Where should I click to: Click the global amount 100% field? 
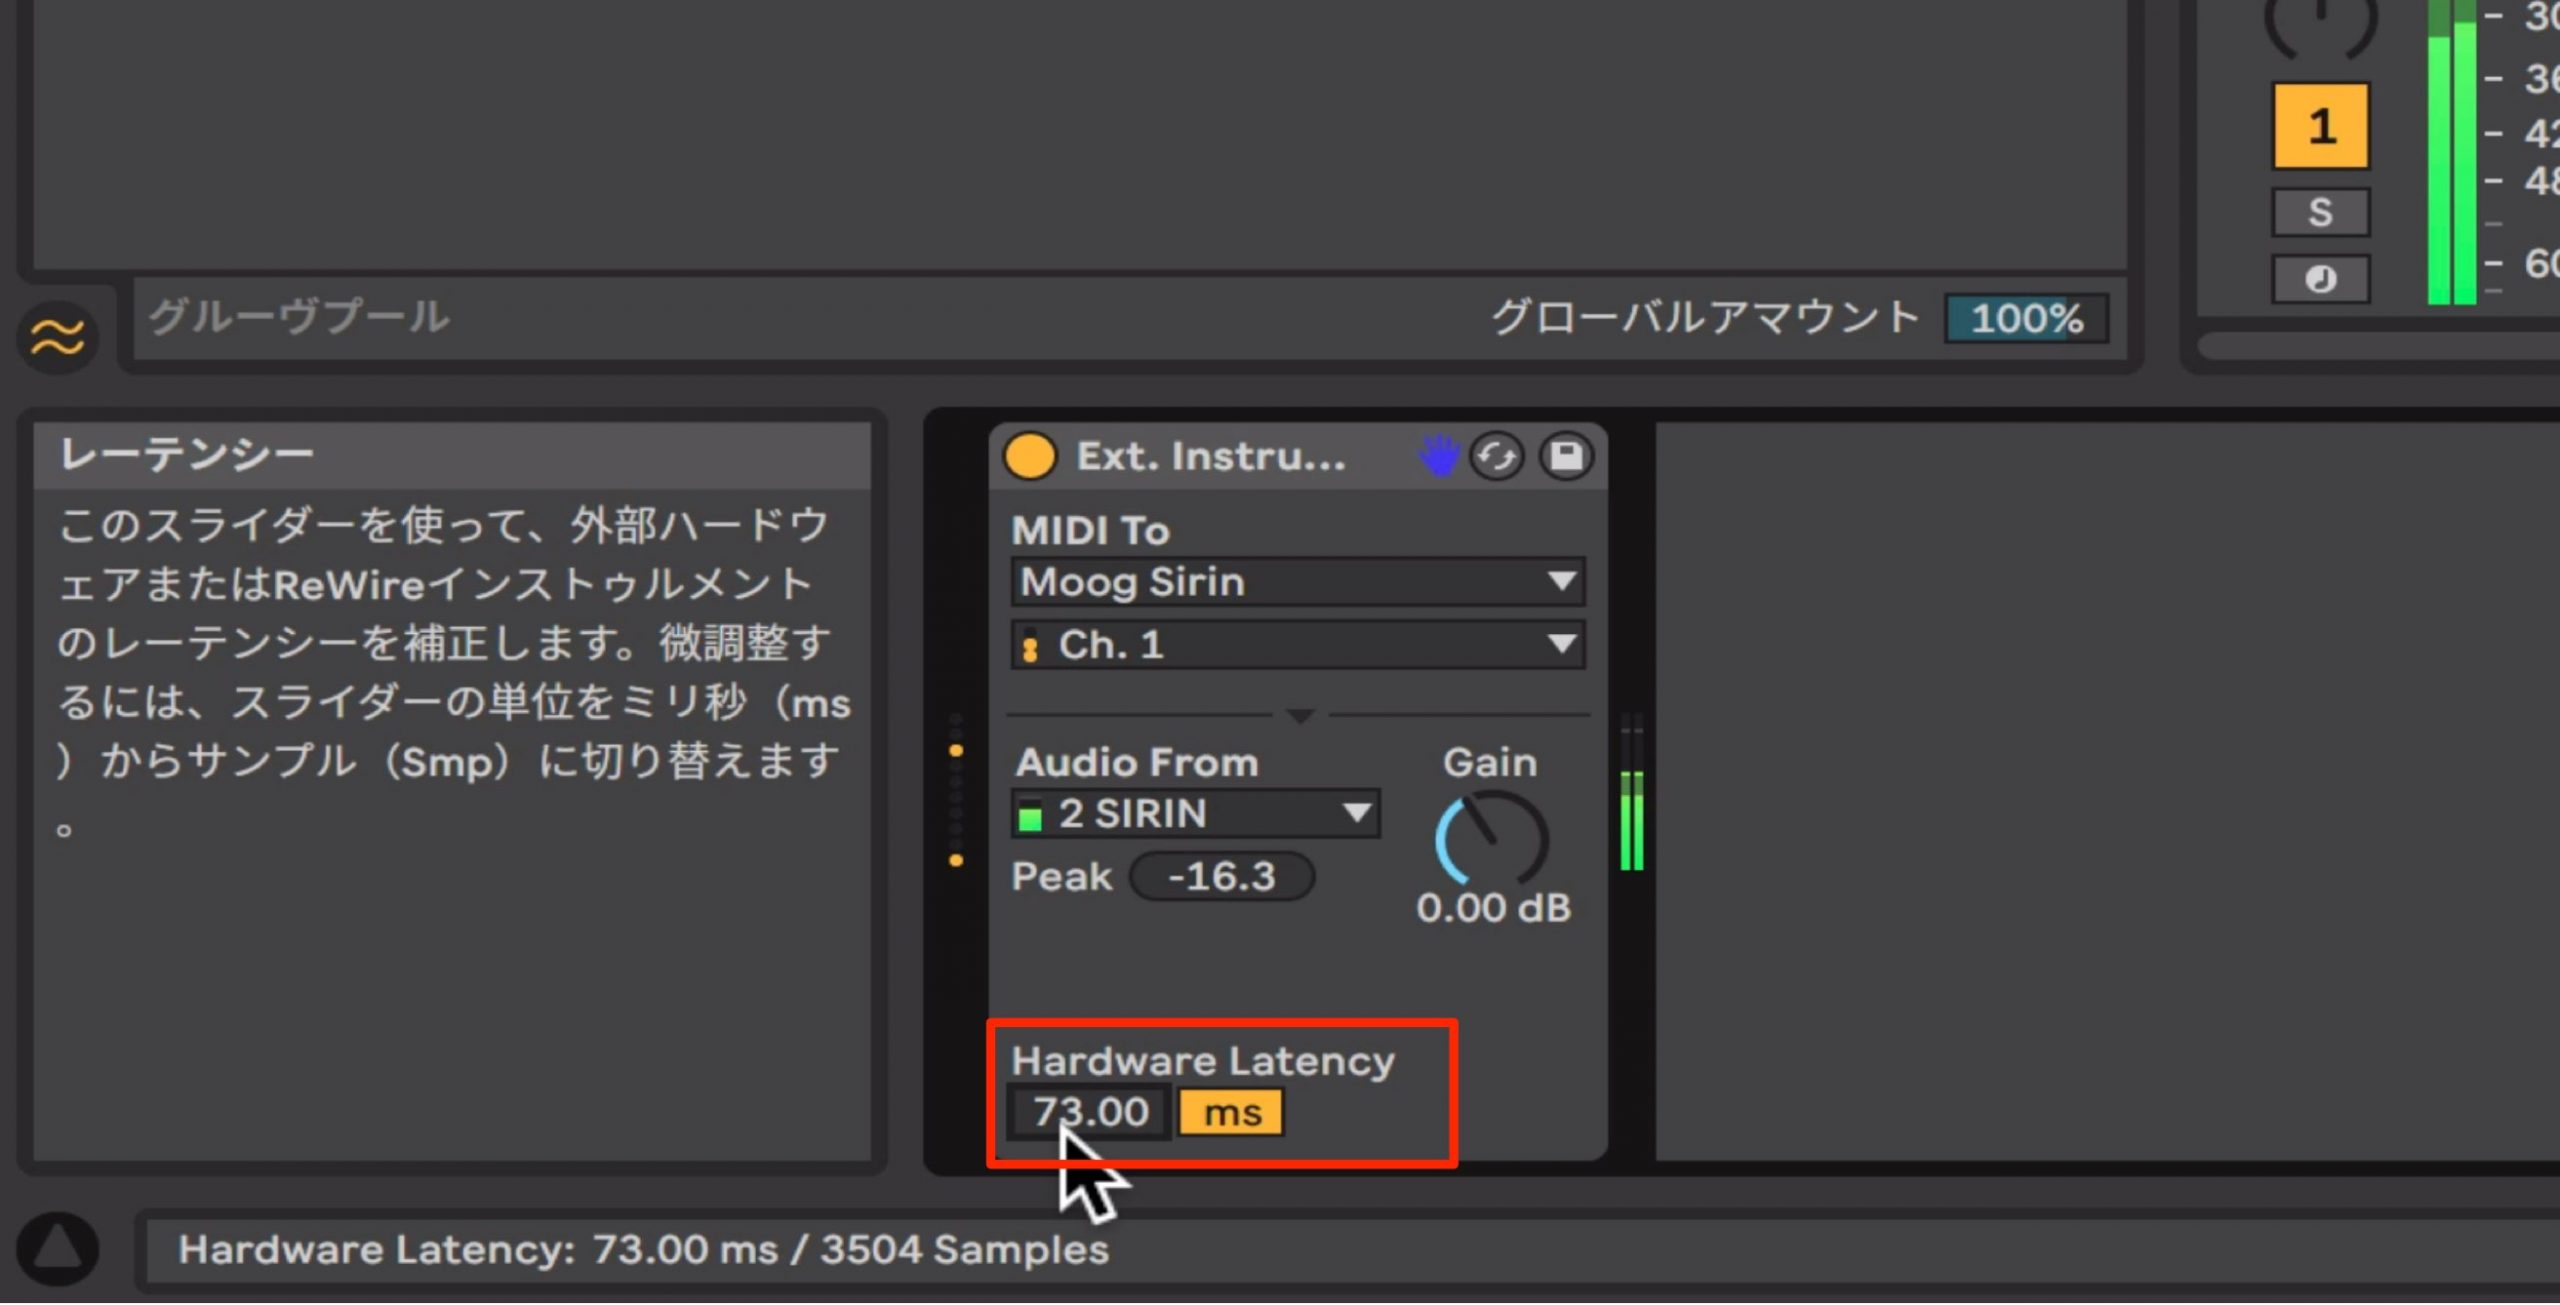click(x=2027, y=318)
